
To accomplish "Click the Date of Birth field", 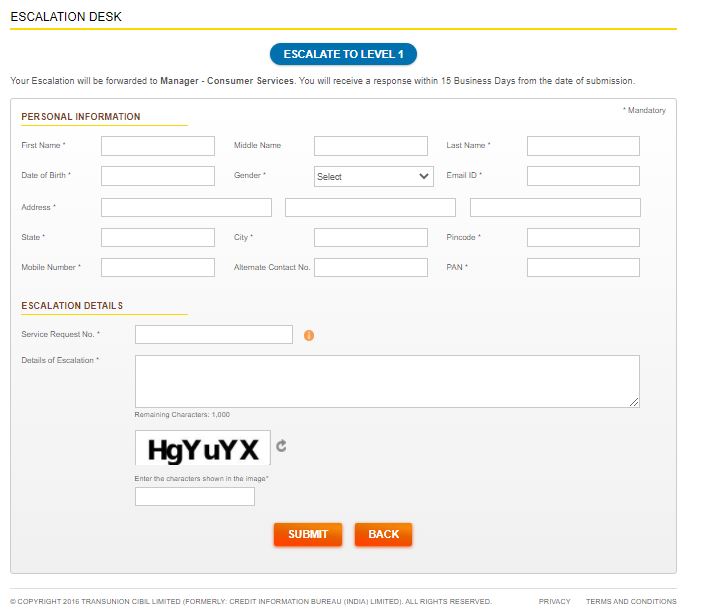I will pos(158,176).
